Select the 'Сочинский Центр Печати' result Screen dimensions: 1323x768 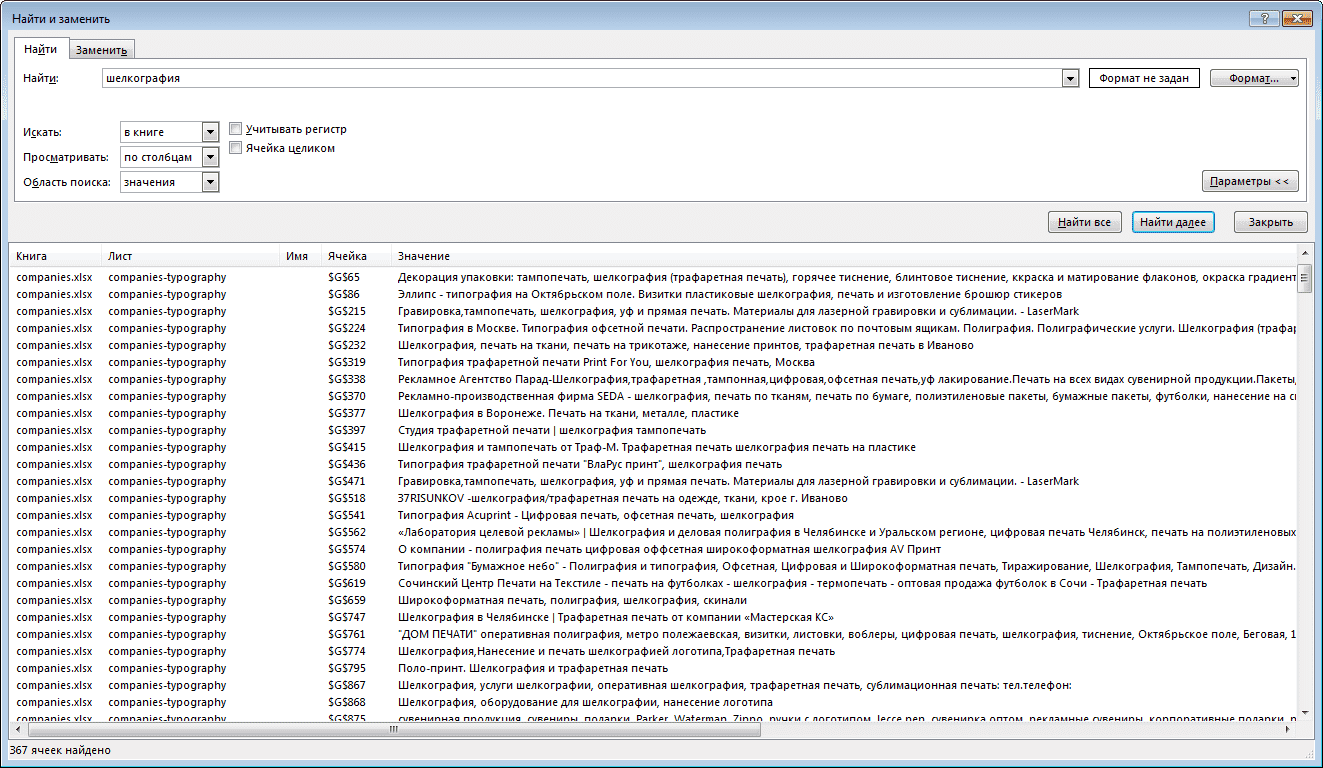pos(653,583)
